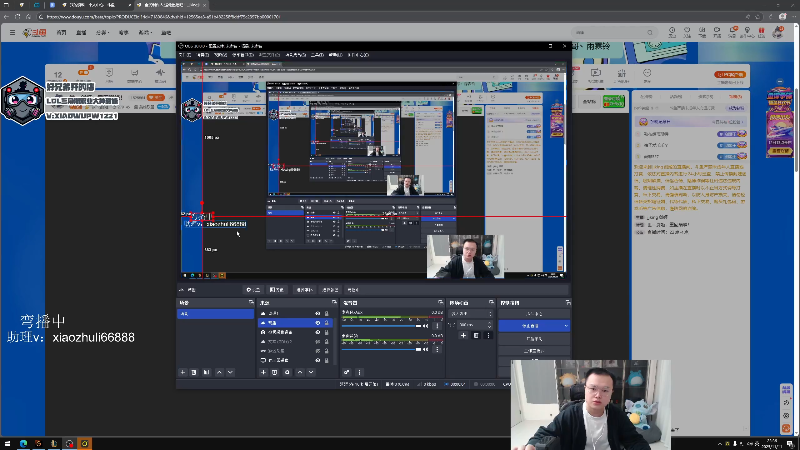Add a new scene in the OBS Scenes panel
The width and height of the screenshot is (800, 450).
click(x=183, y=372)
